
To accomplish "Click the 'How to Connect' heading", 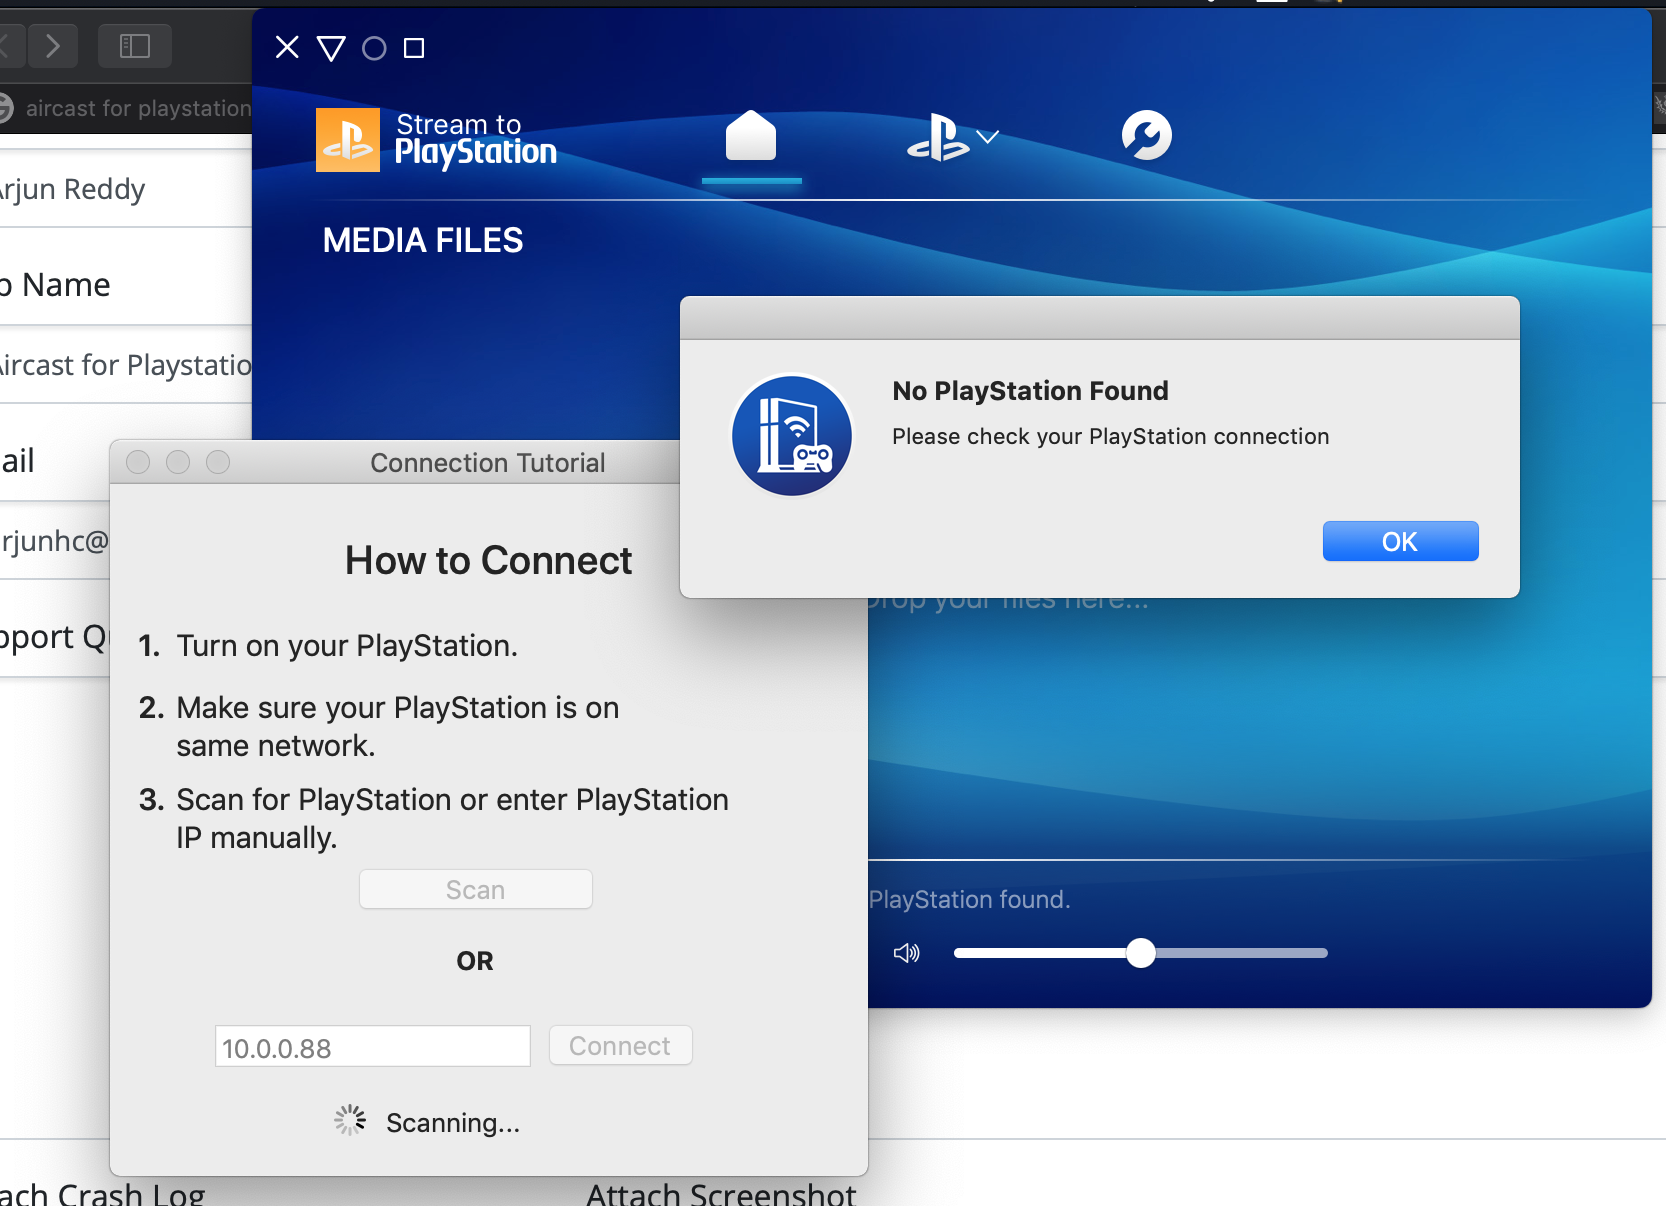I will (488, 561).
